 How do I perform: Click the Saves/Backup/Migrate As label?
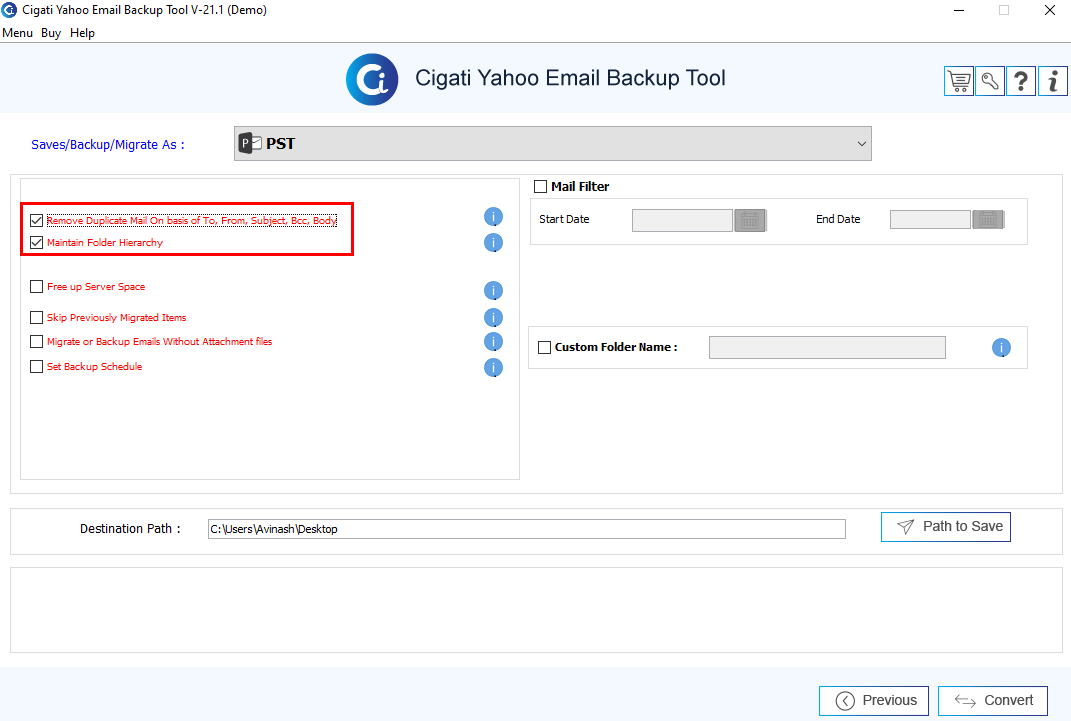(108, 145)
